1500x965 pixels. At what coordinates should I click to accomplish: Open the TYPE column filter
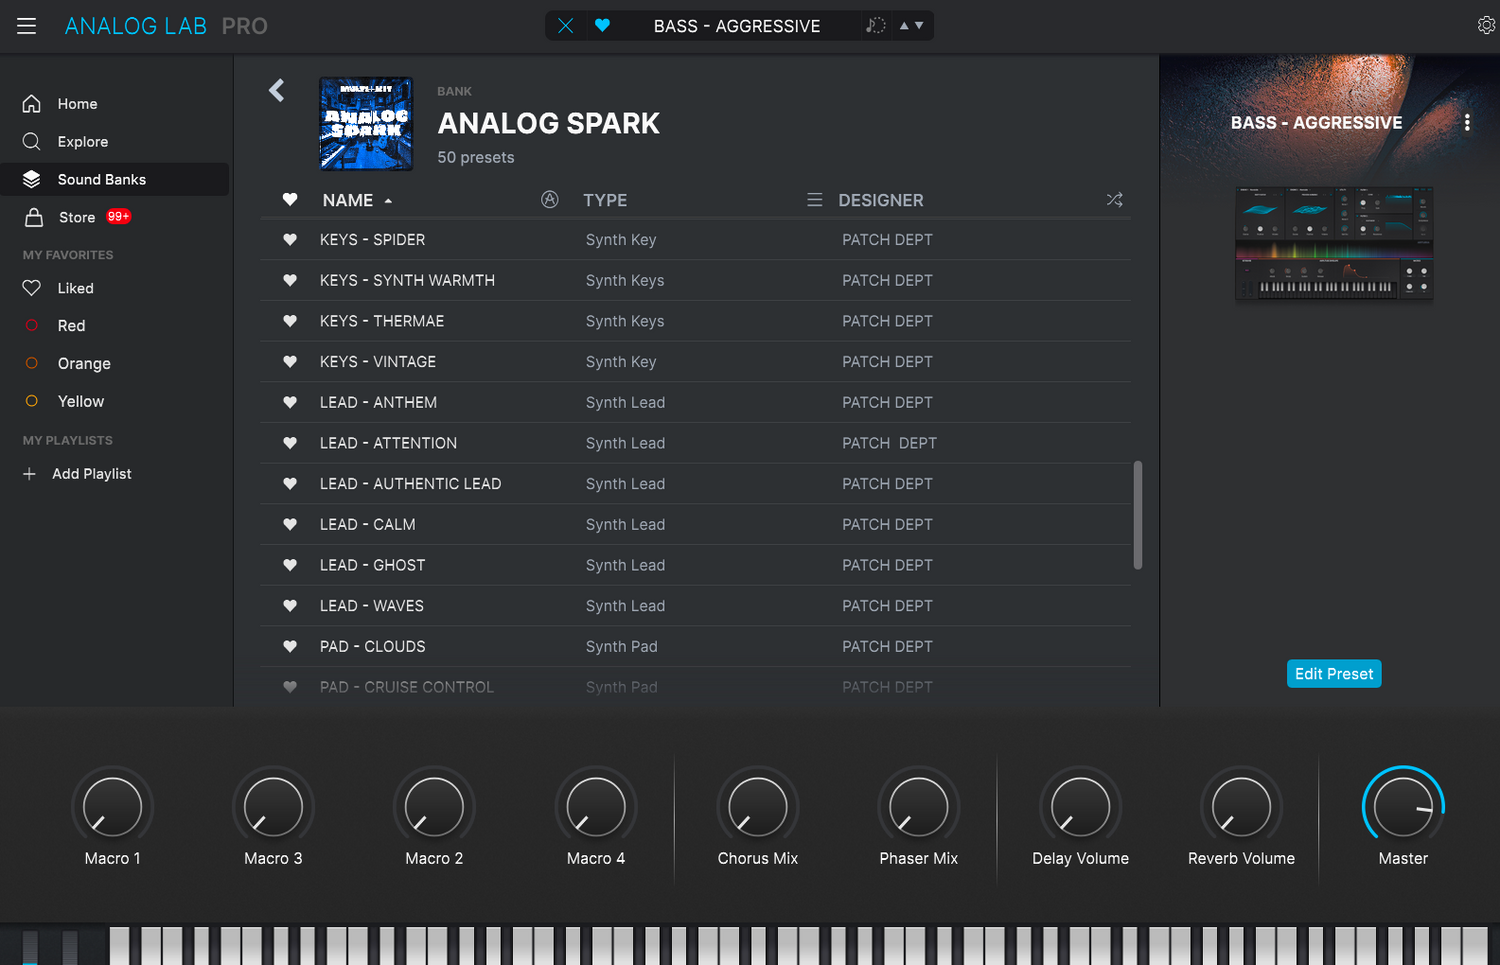(605, 200)
